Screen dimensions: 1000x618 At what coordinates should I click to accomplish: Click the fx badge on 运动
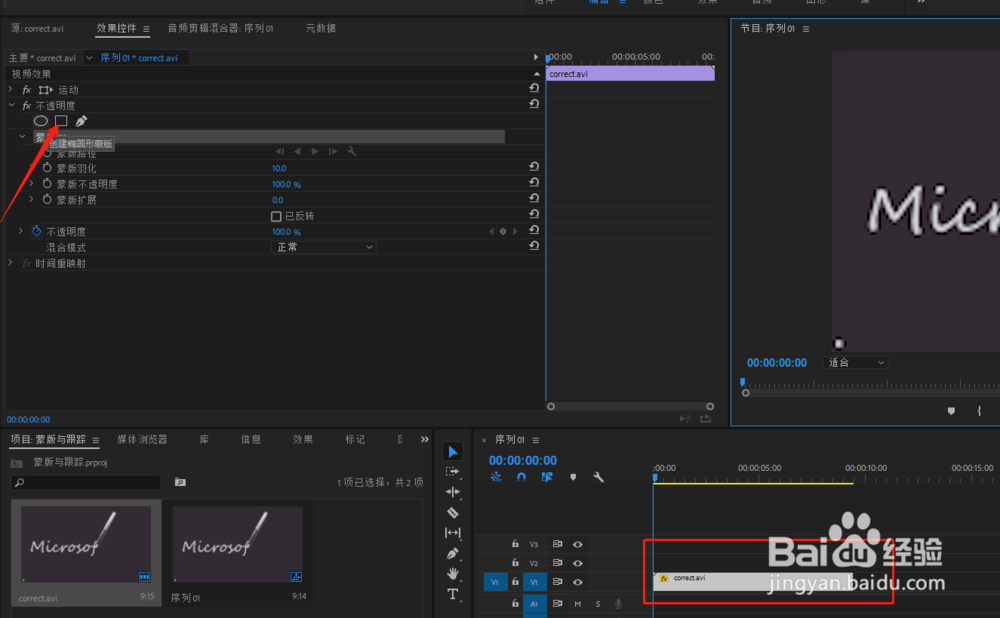[x=27, y=90]
